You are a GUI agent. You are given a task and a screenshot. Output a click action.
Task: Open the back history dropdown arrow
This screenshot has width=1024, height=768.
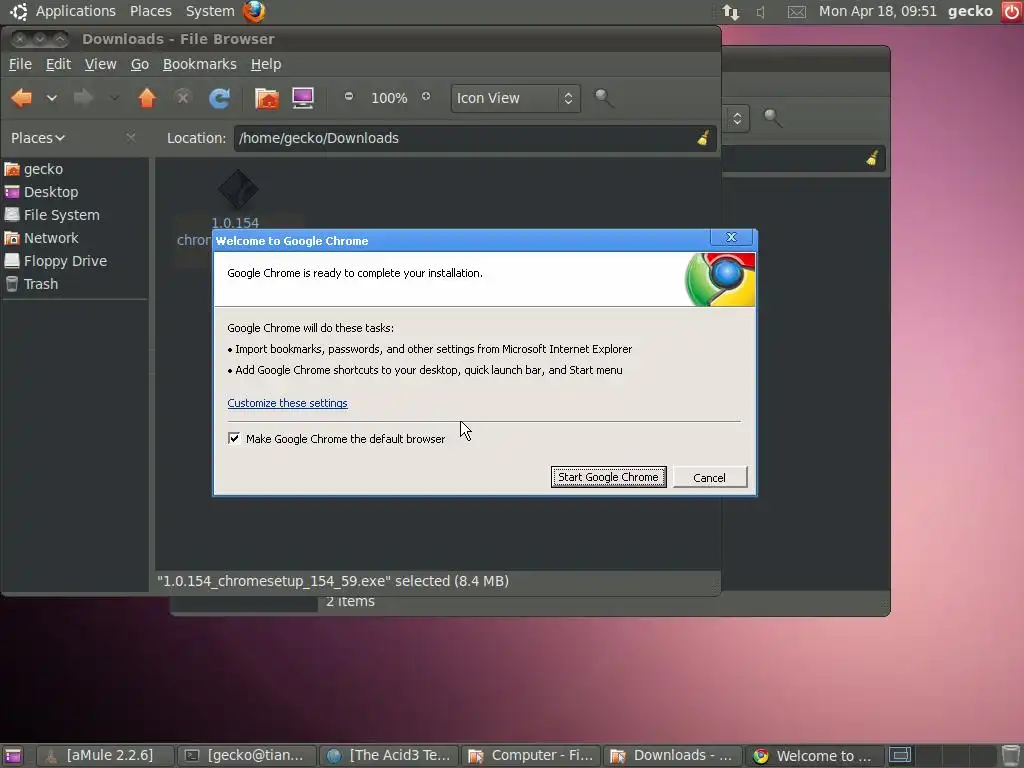tap(52, 98)
